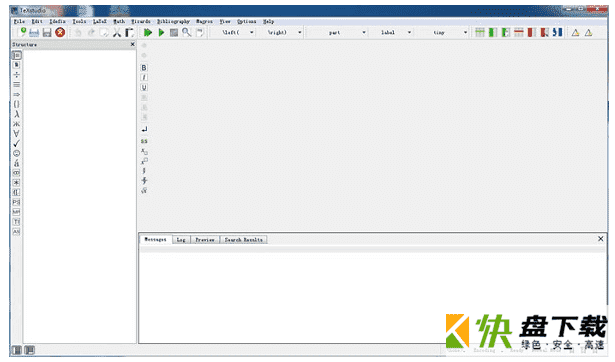Click the single green Compile arrow
Screen dimensions: 615x362
coord(161,33)
